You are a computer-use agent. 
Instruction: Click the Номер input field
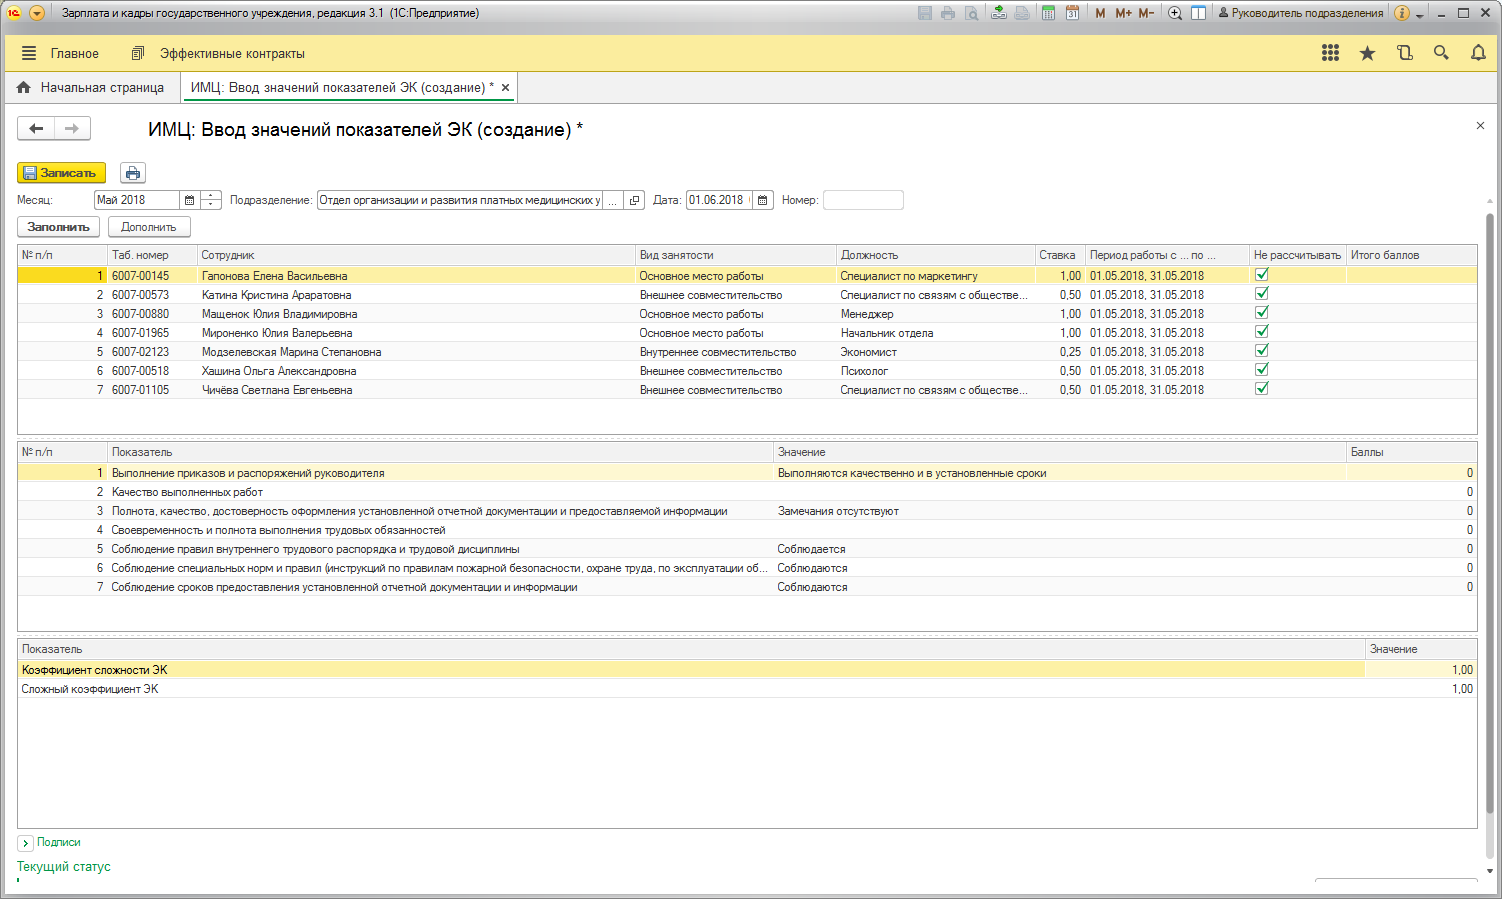tap(862, 200)
